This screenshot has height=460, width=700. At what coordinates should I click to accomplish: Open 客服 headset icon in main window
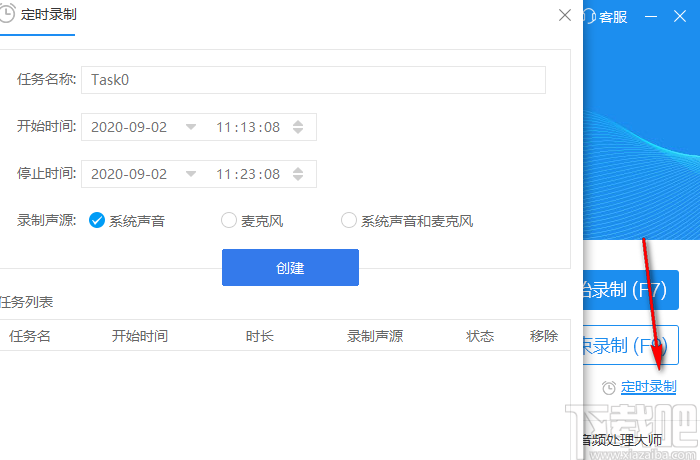tap(589, 17)
